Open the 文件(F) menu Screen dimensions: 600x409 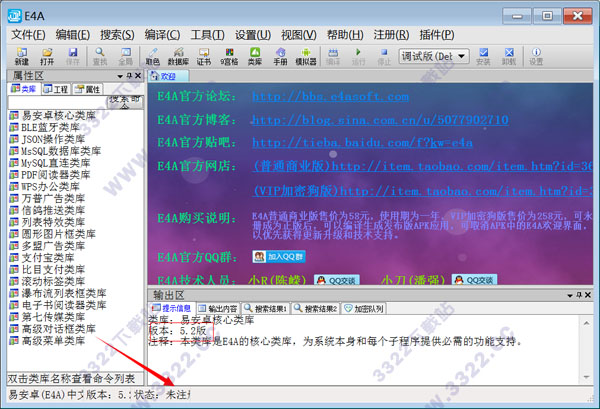(x=28, y=35)
